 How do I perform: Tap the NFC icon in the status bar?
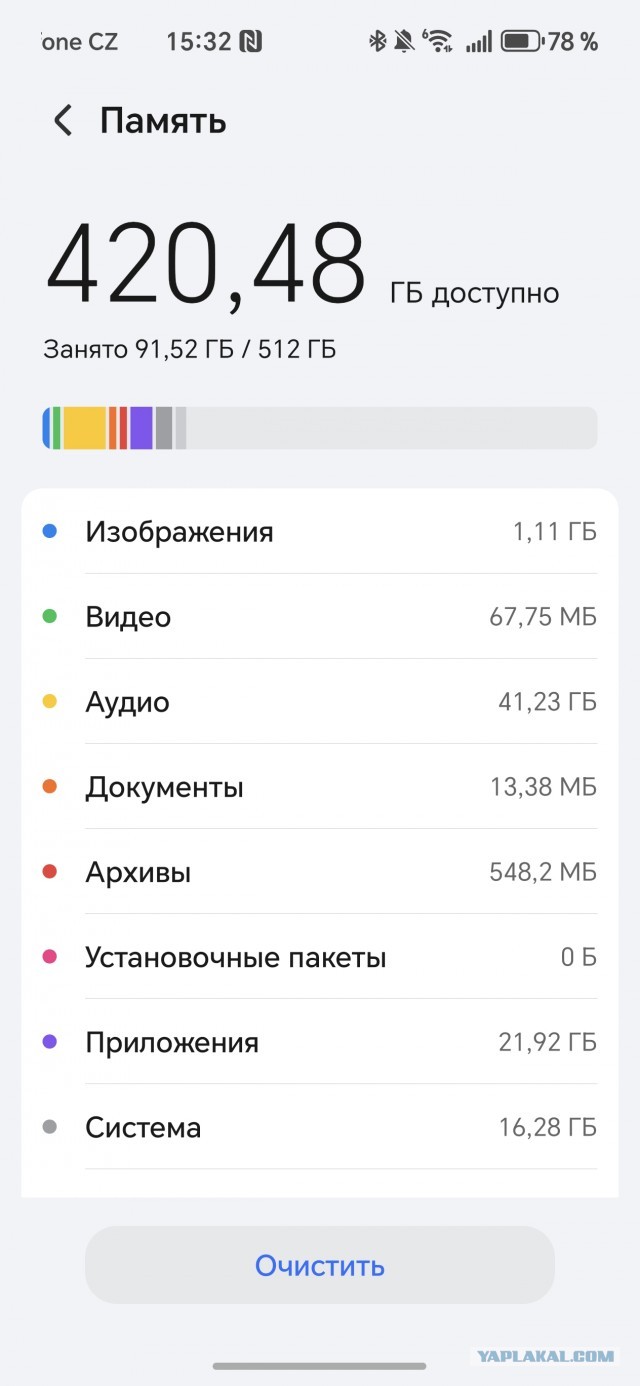253,41
